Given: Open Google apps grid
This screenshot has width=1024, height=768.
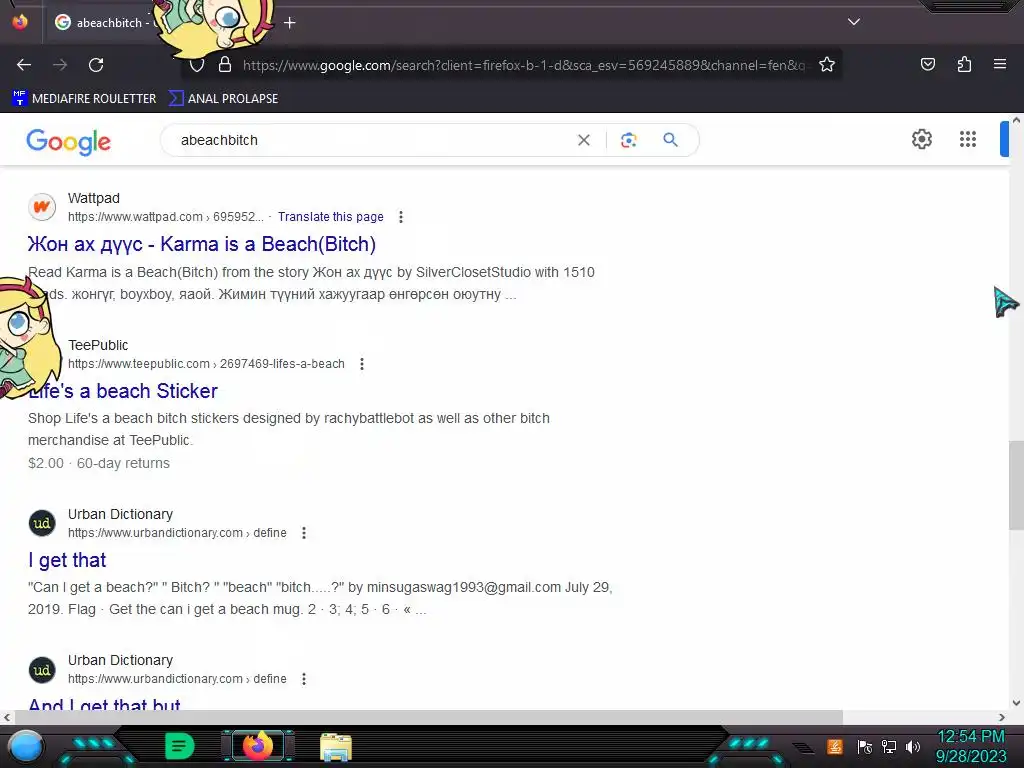Looking at the screenshot, I should 968,139.
